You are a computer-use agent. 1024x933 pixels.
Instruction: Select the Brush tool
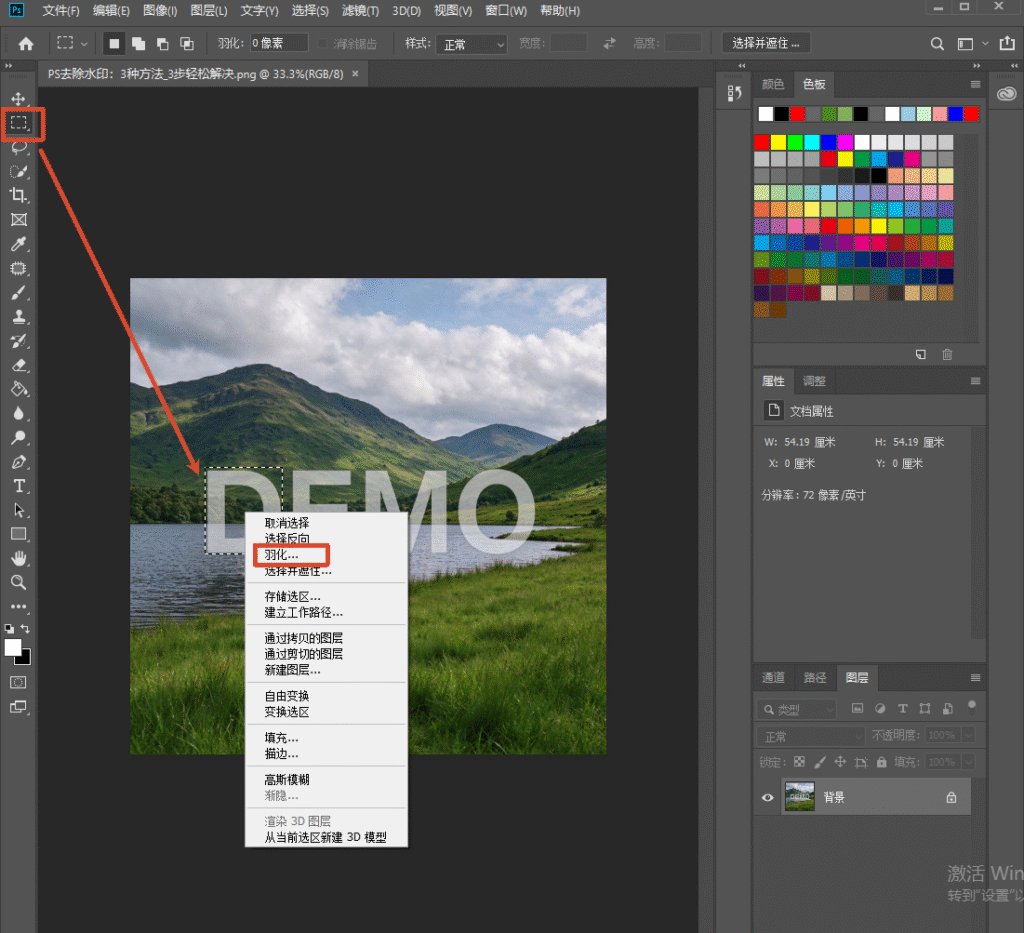pos(18,293)
